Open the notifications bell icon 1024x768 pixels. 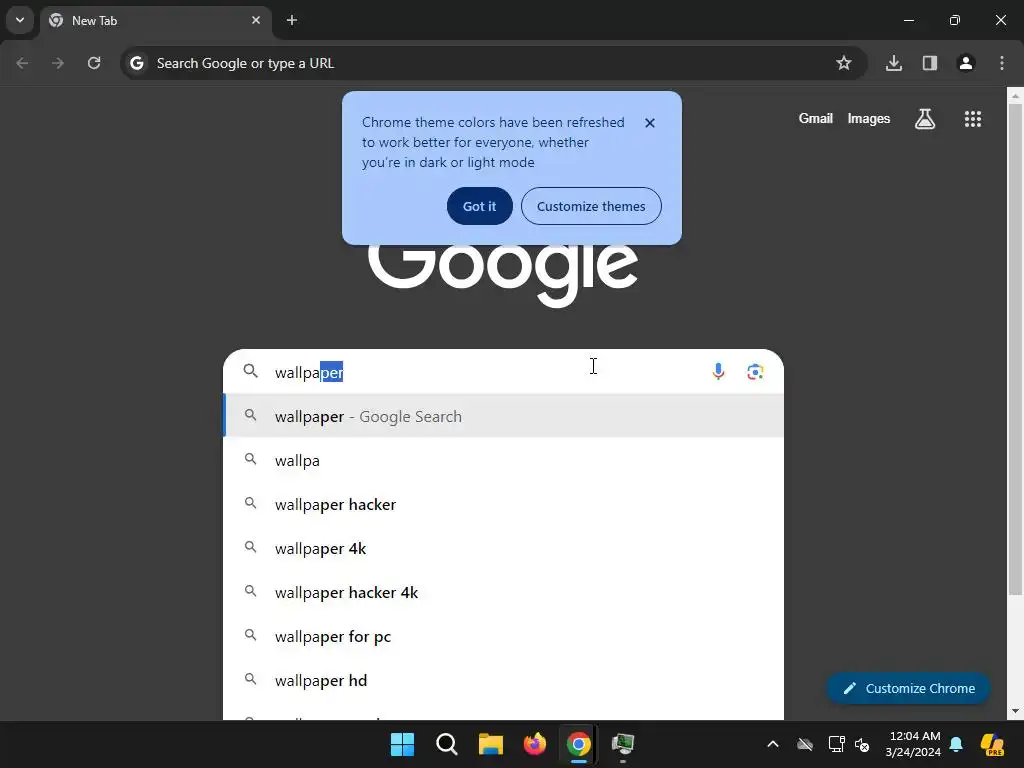coord(956,744)
